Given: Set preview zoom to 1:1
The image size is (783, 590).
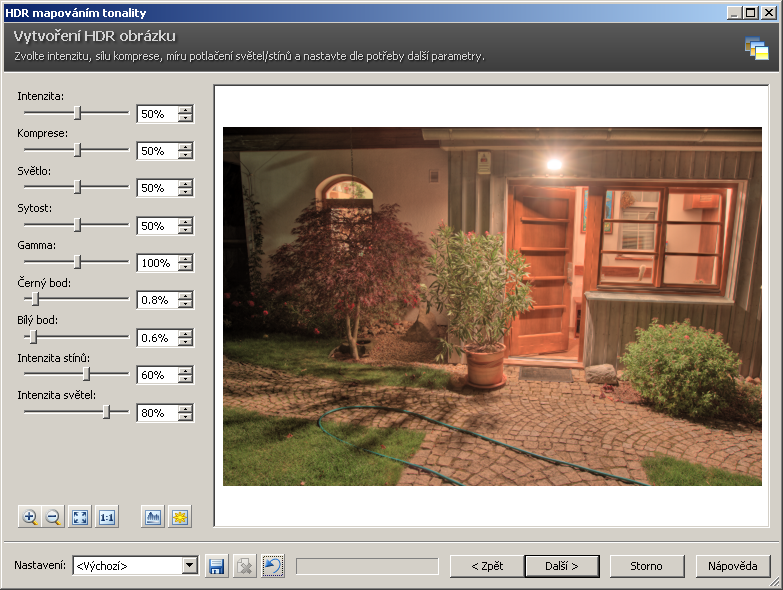Looking at the screenshot, I should click(x=107, y=517).
